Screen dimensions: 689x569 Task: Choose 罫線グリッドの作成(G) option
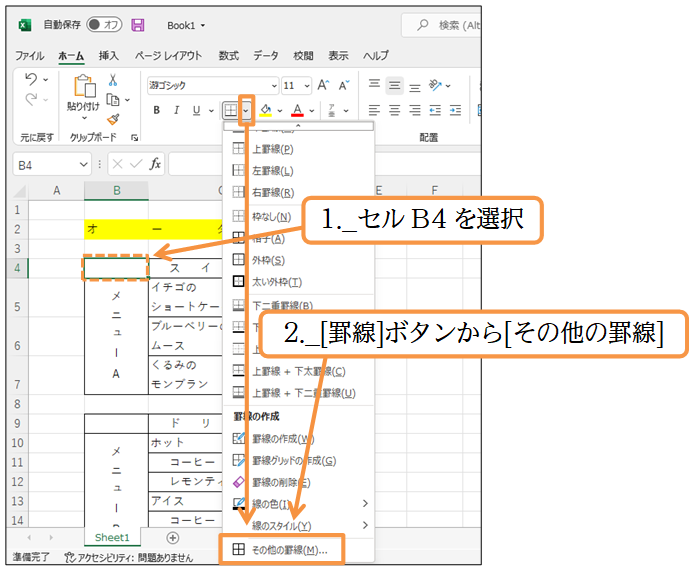point(298,460)
